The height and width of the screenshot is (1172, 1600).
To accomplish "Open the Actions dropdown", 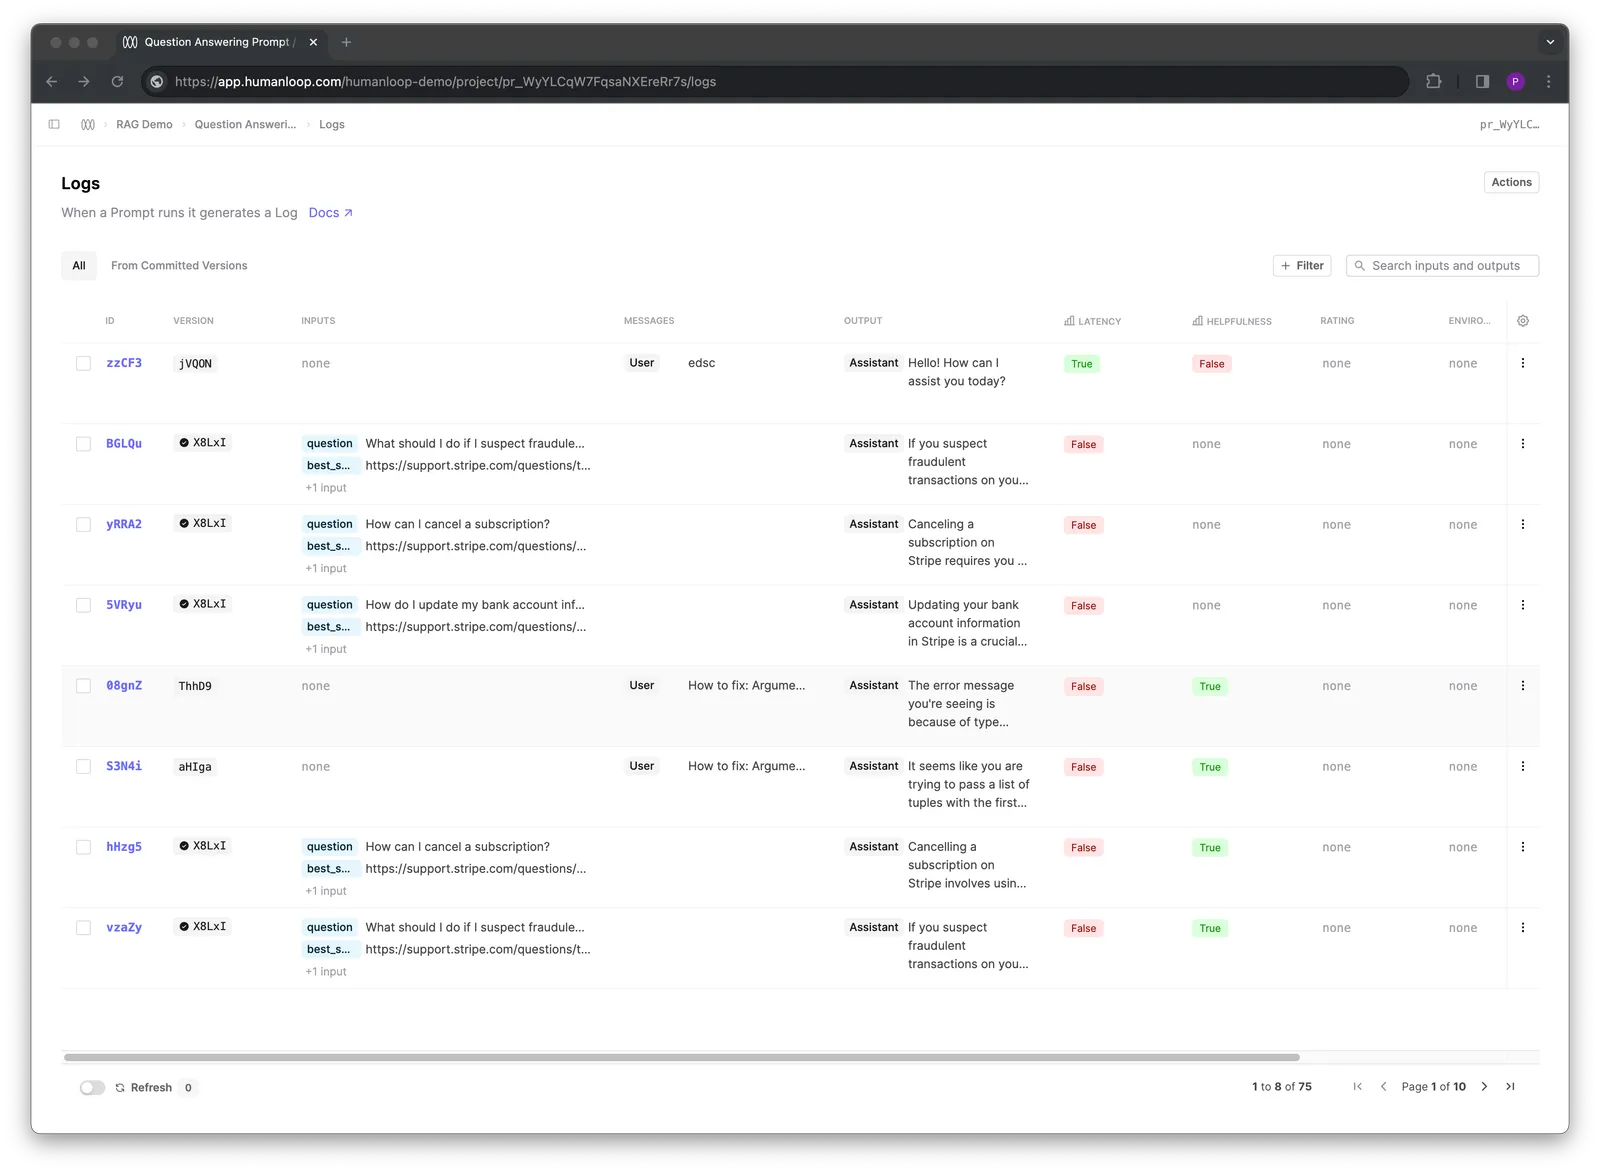I will [x=1511, y=182].
